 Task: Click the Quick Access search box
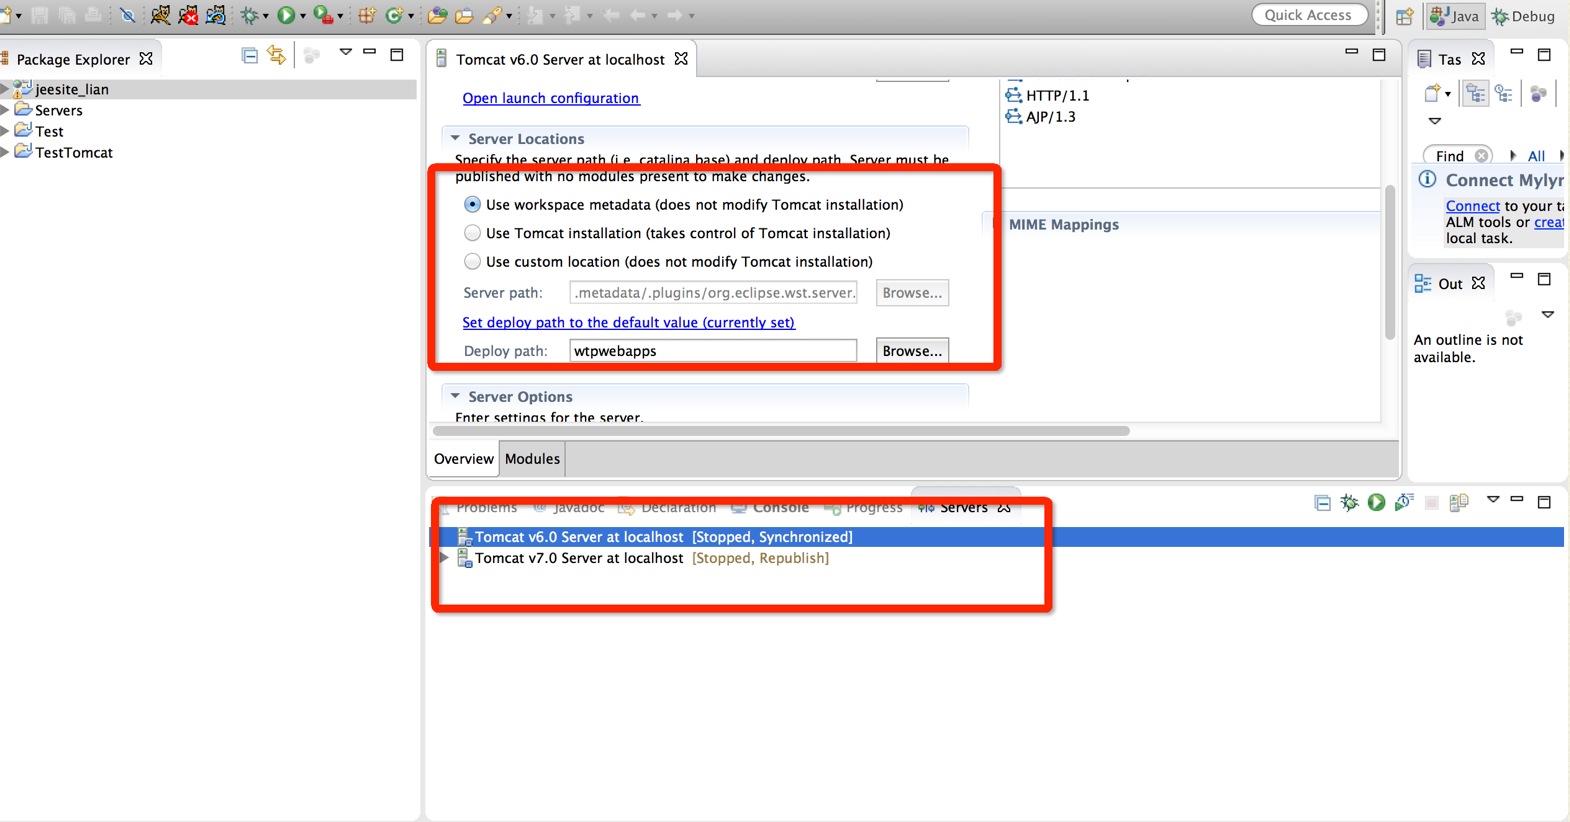click(x=1309, y=15)
